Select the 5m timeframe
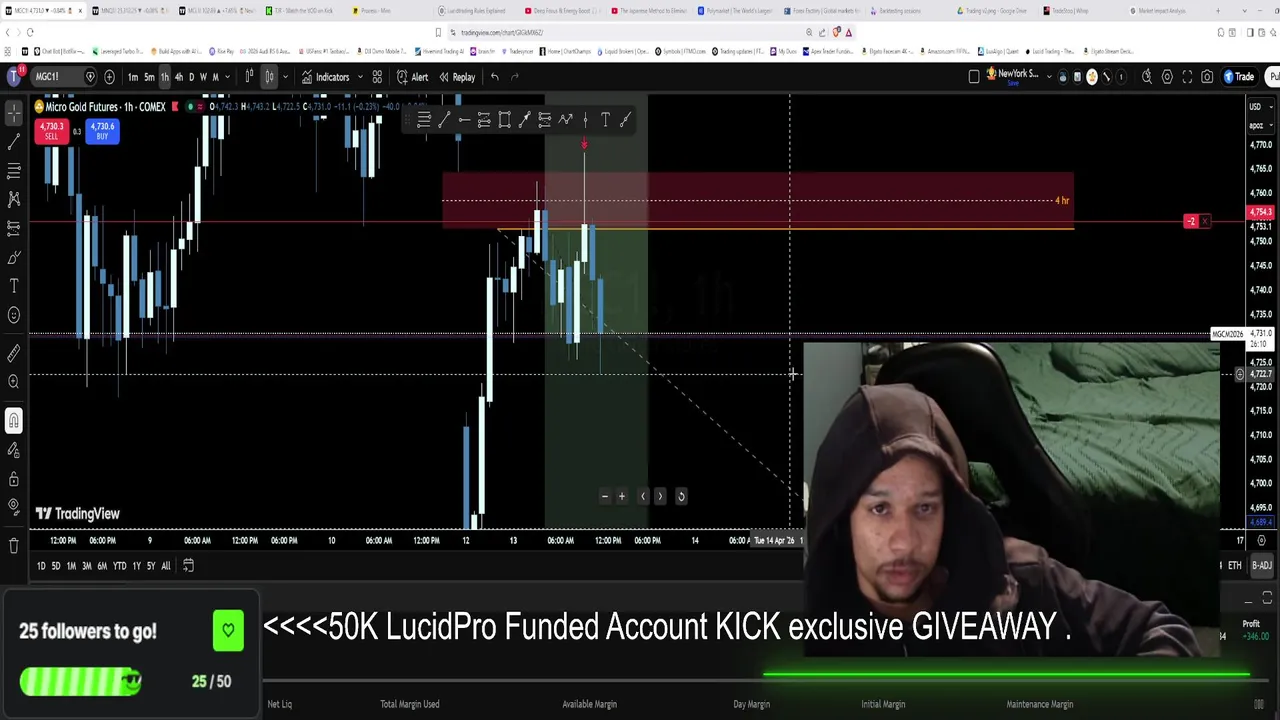Image resolution: width=1280 pixels, height=720 pixels. [x=149, y=77]
